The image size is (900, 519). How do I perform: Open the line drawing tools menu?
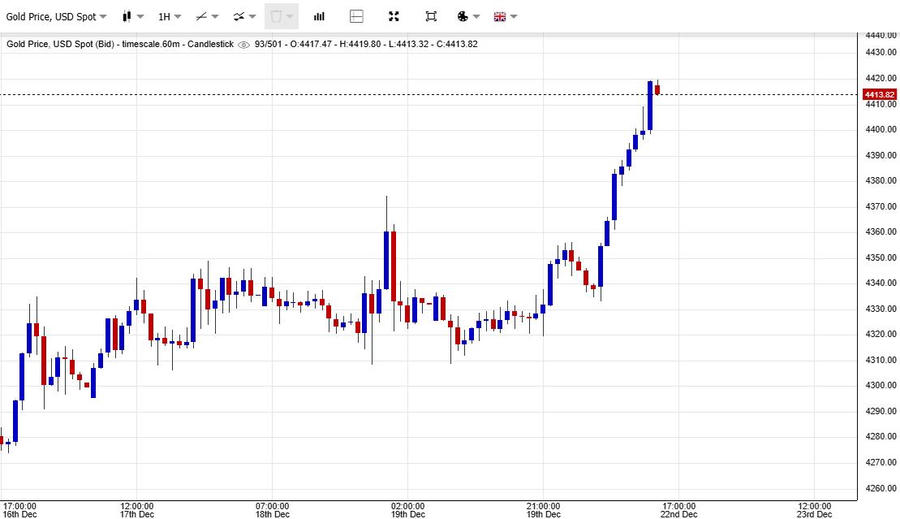click(207, 17)
